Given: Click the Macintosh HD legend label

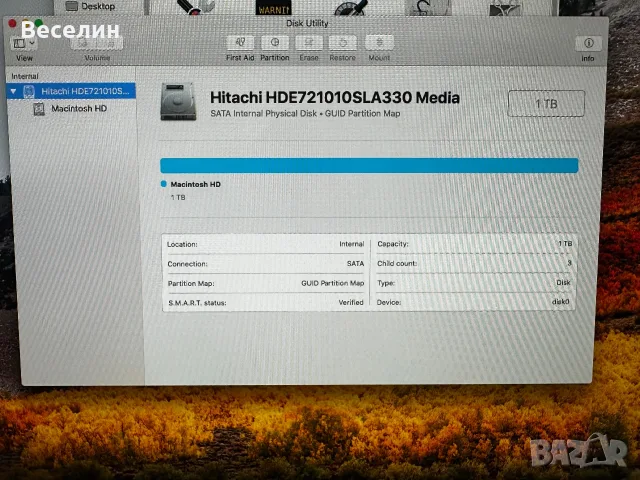Looking at the screenshot, I should pos(196,184).
